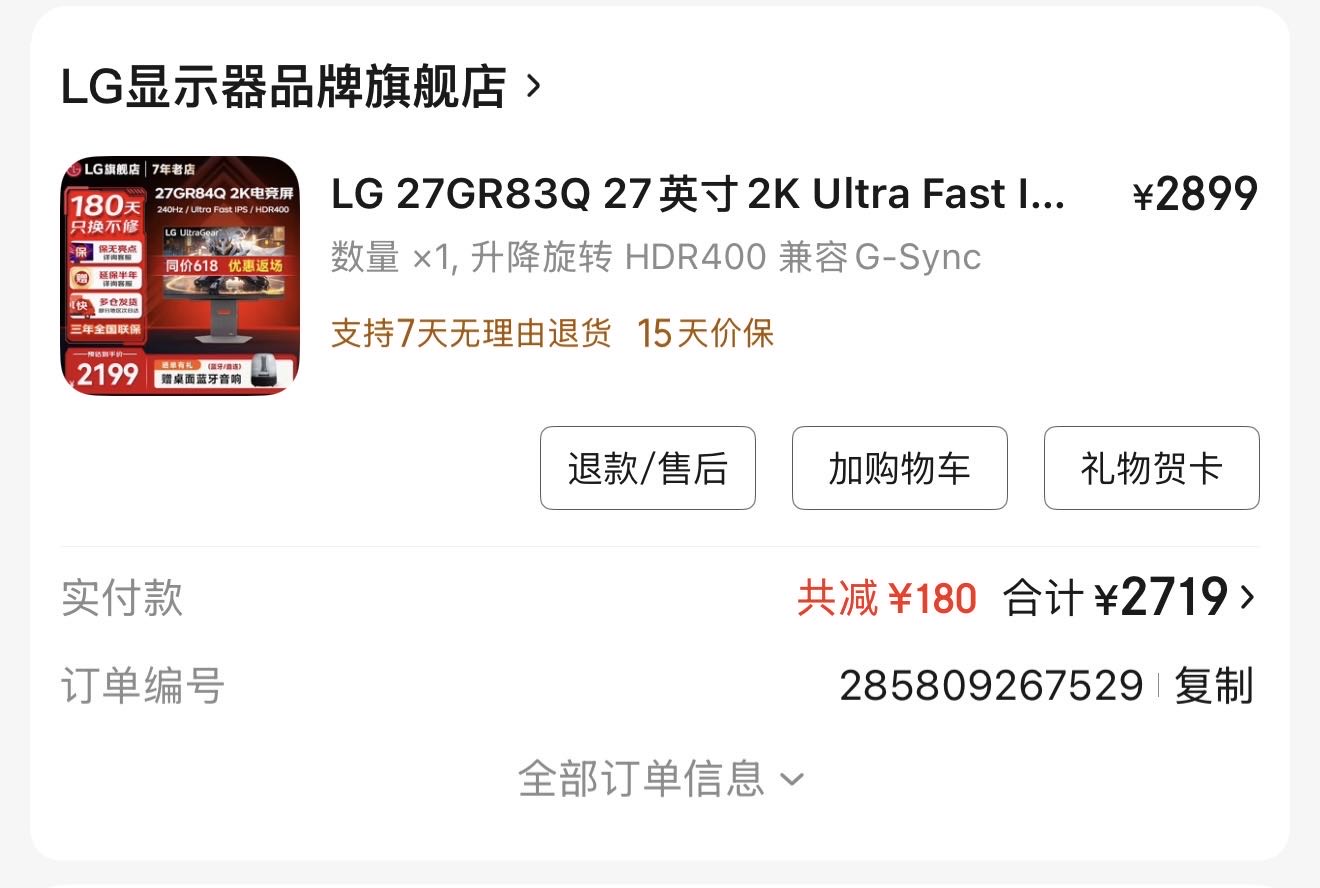Open the 礼物贺卡 gift card option
This screenshot has height=888, width=1320.
1152,468
